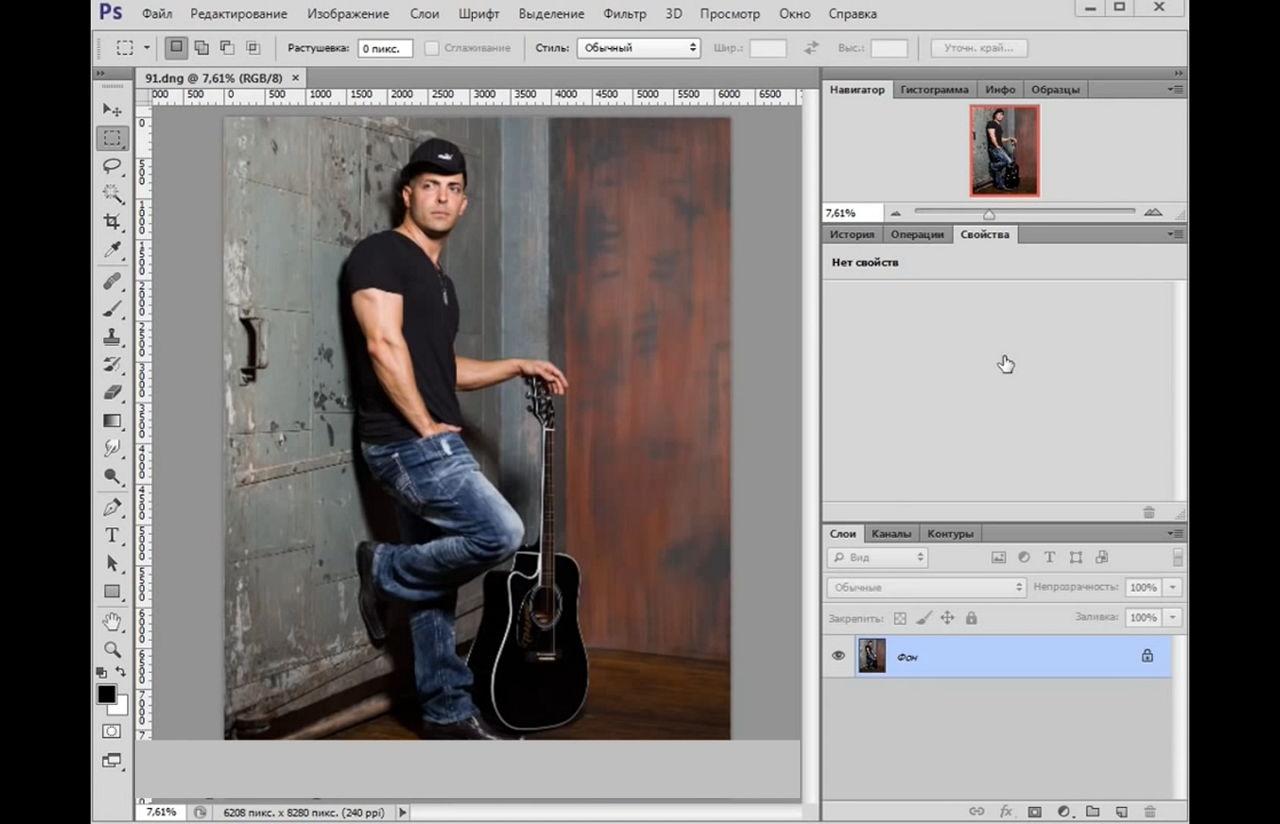Toggle Quick Mask mode
Viewport: 1280px width, 824px height.
tap(112, 732)
